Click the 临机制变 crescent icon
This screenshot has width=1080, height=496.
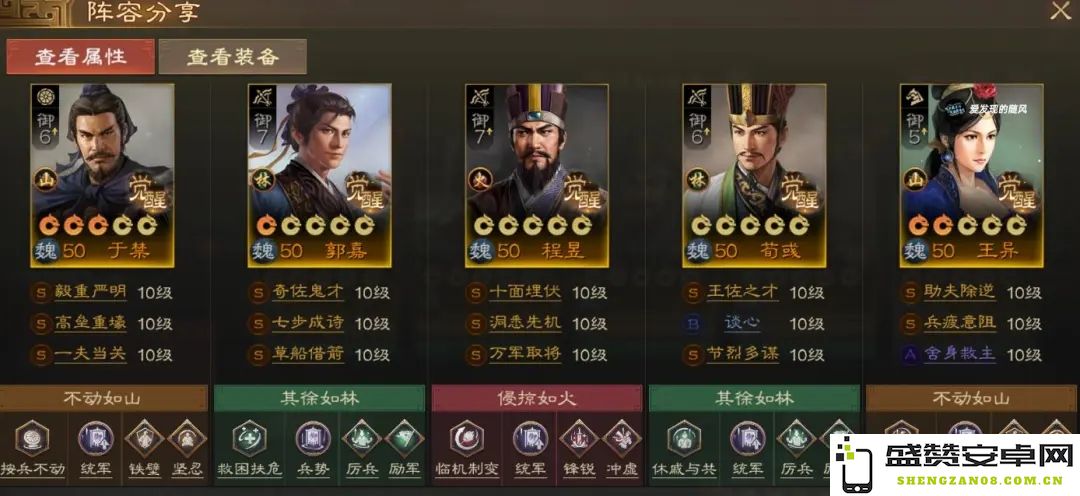click(466, 439)
